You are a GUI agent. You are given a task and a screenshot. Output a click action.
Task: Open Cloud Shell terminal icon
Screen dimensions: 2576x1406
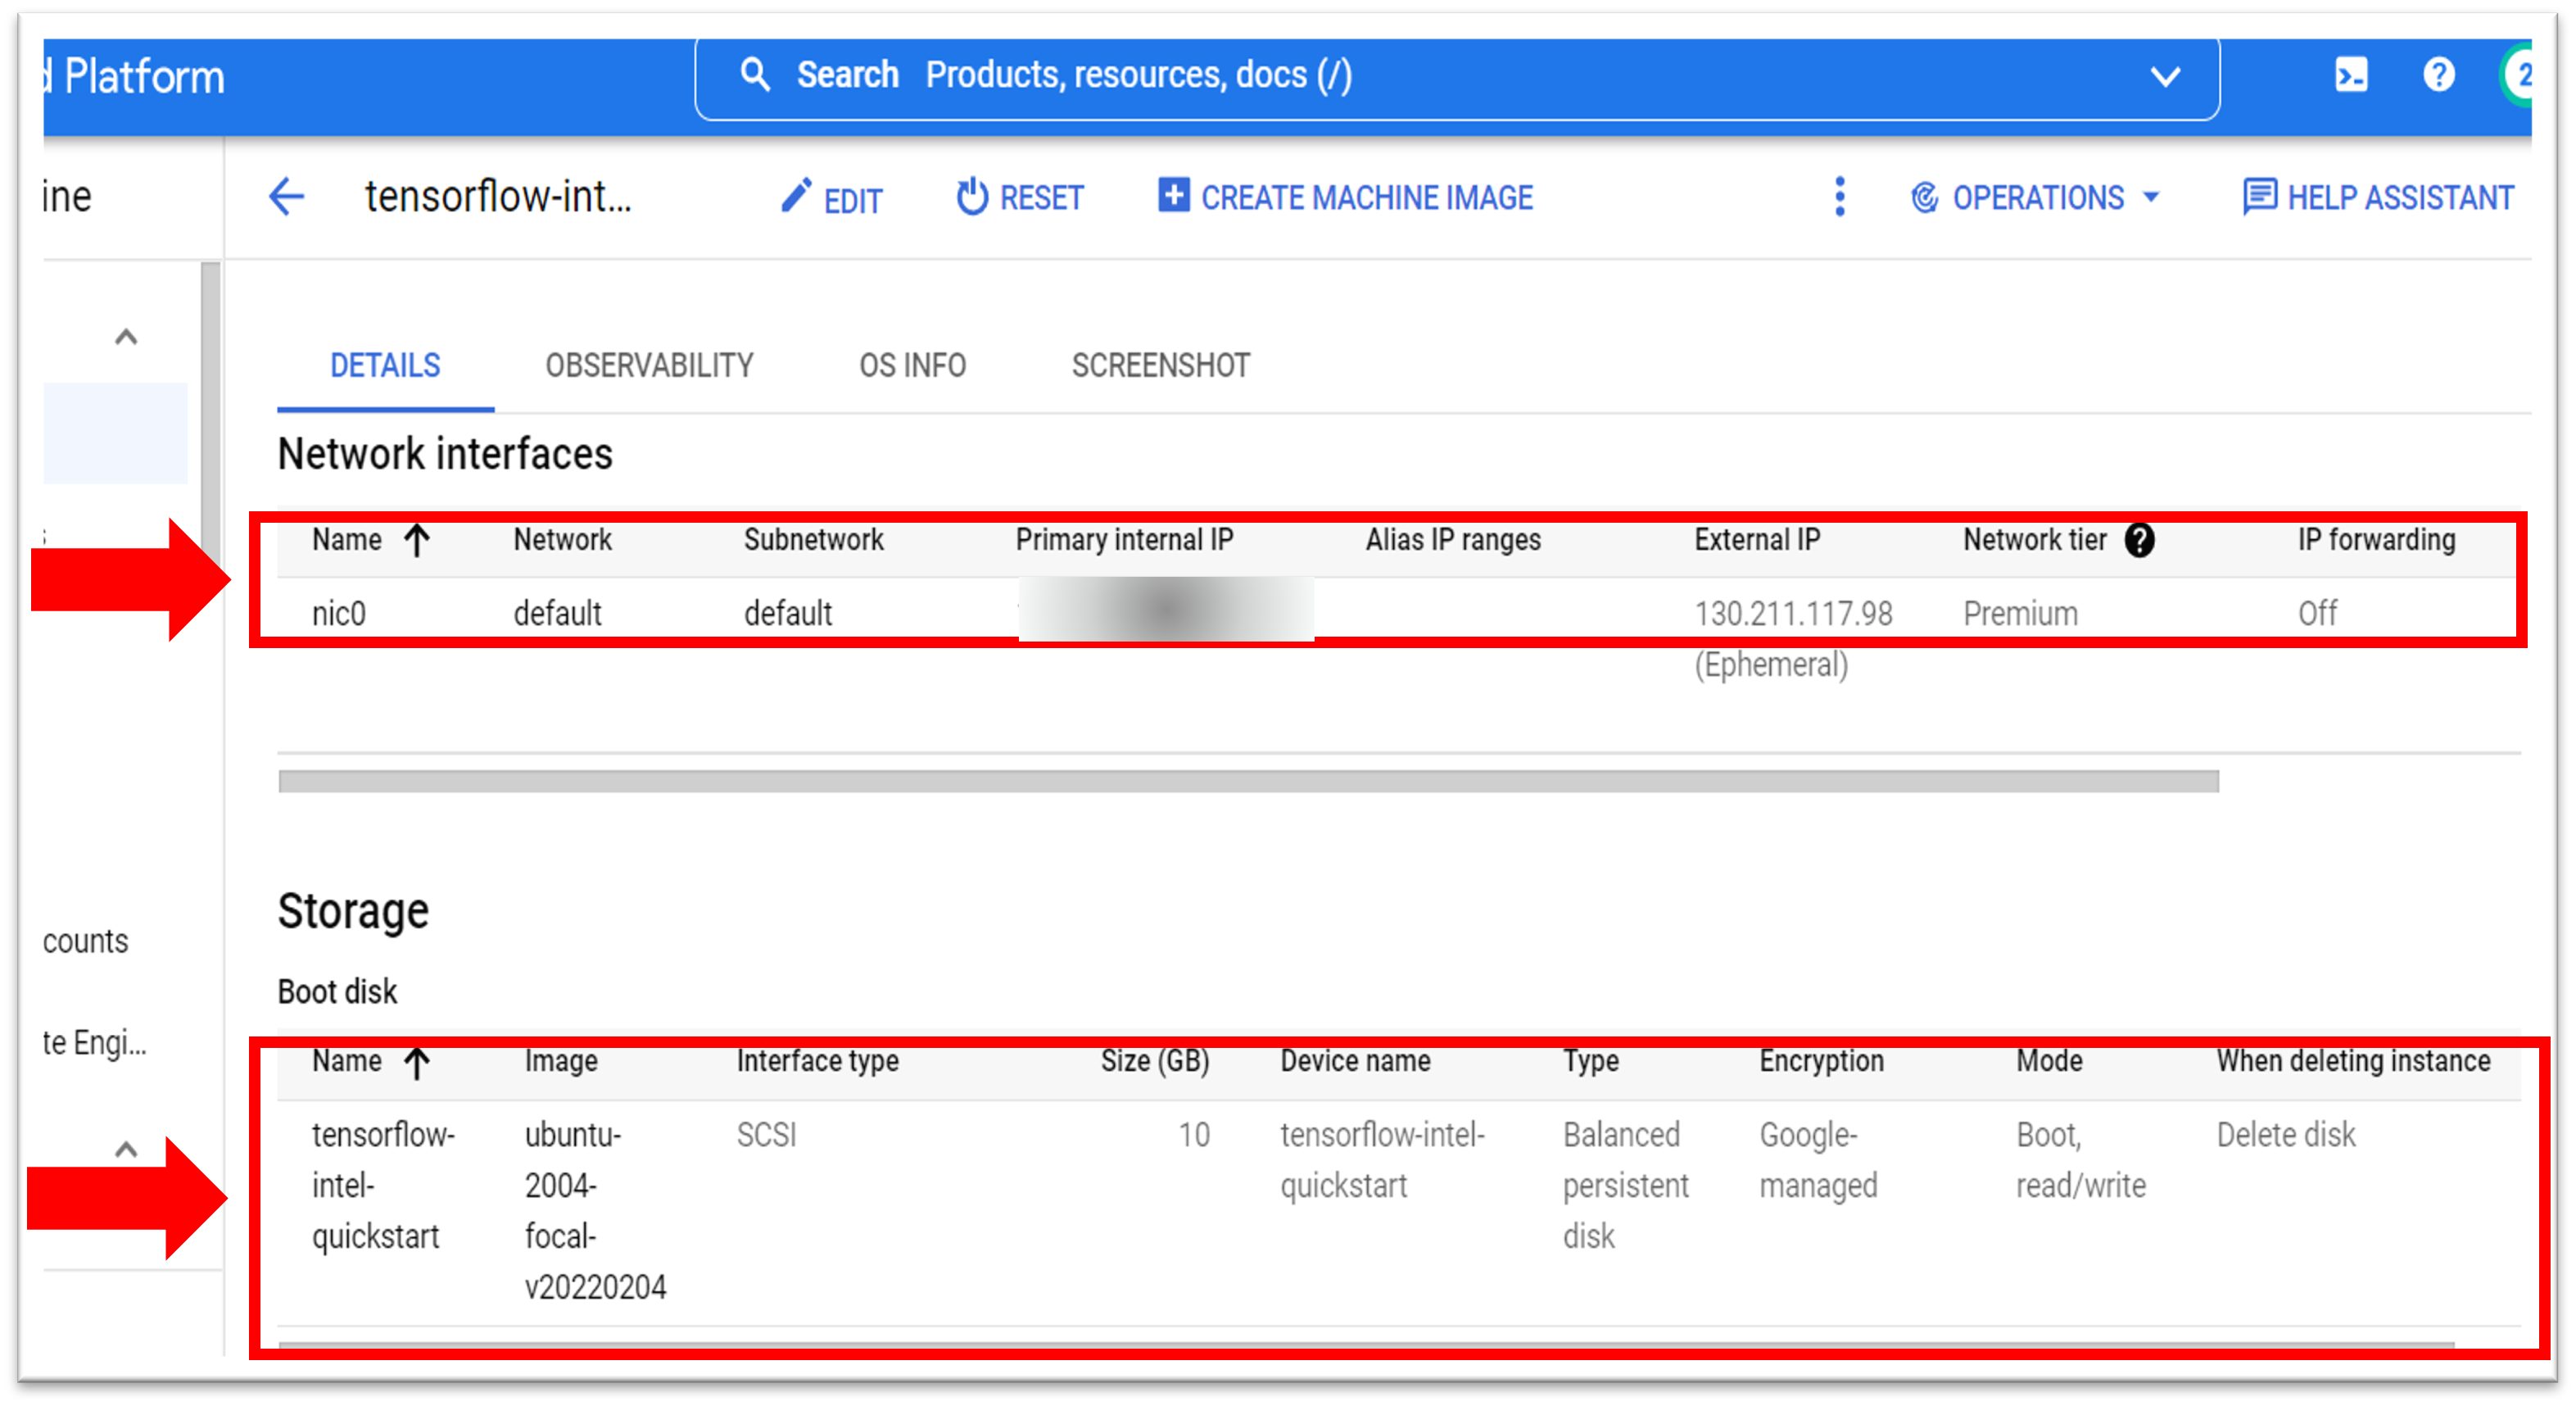[x=2351, y=75]
